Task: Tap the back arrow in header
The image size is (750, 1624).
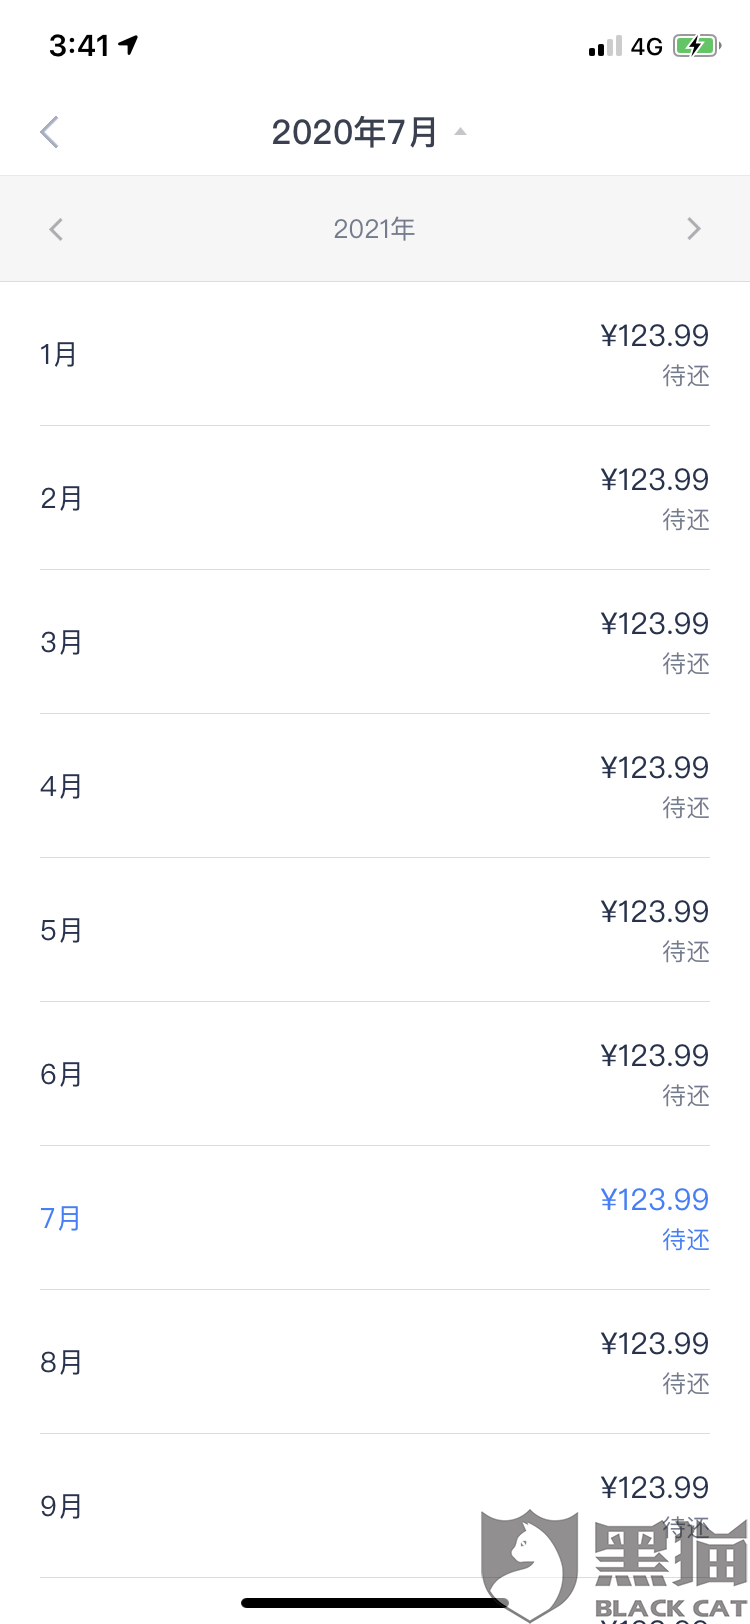Action: click(50, 132)
